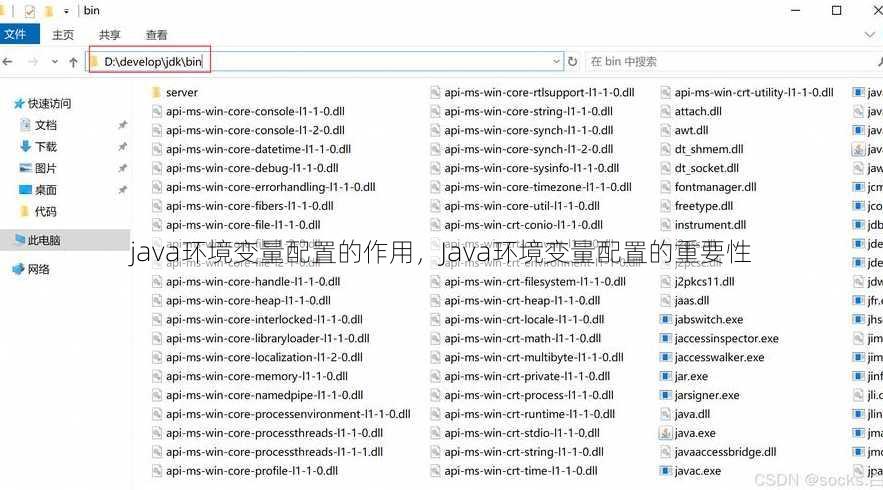Expand the address bar history dropdown

coord(556,61)
